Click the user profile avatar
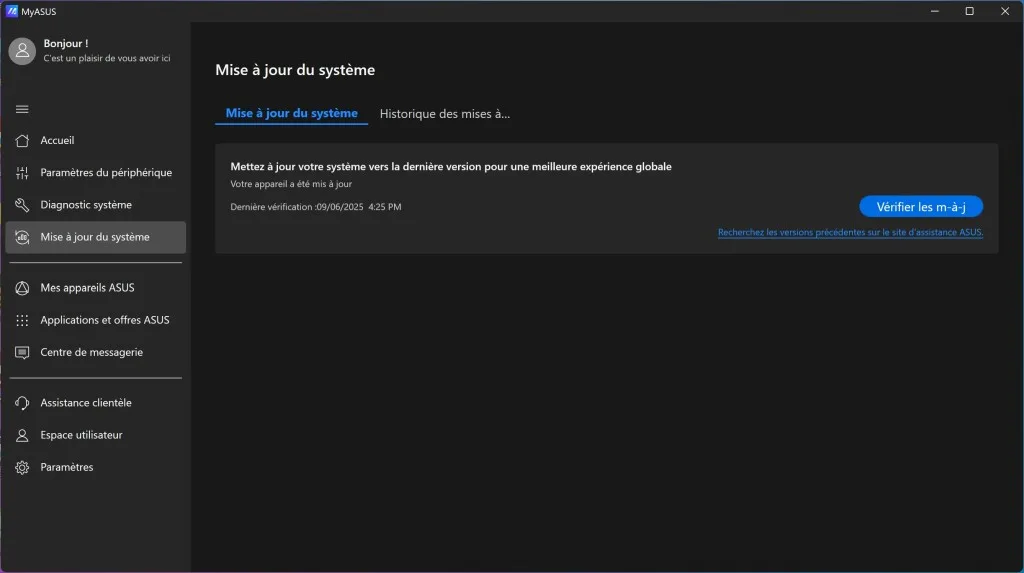The width and height of the screenshot is (1024, 573). (22, 51)
